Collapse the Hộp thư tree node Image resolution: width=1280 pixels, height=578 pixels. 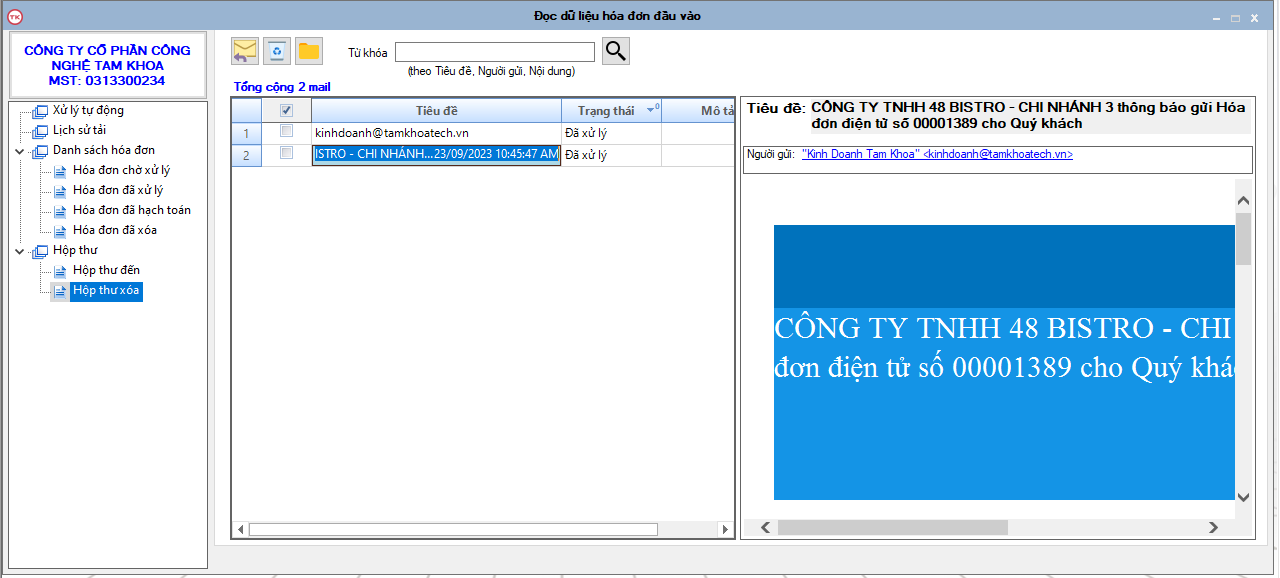(20, 251)
